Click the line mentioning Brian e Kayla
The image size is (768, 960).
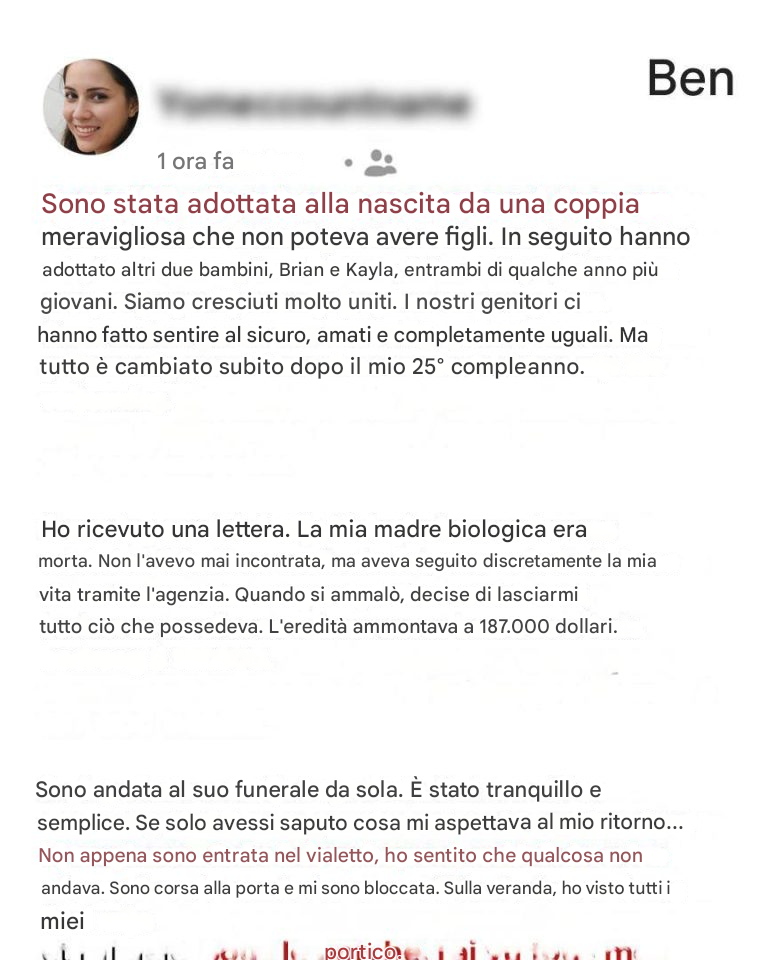tap(350, 270)
